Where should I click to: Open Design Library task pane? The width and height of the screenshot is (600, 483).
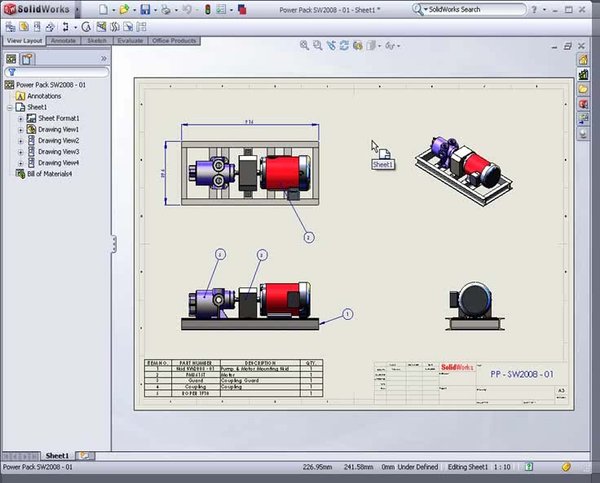(x=583, y=75)
